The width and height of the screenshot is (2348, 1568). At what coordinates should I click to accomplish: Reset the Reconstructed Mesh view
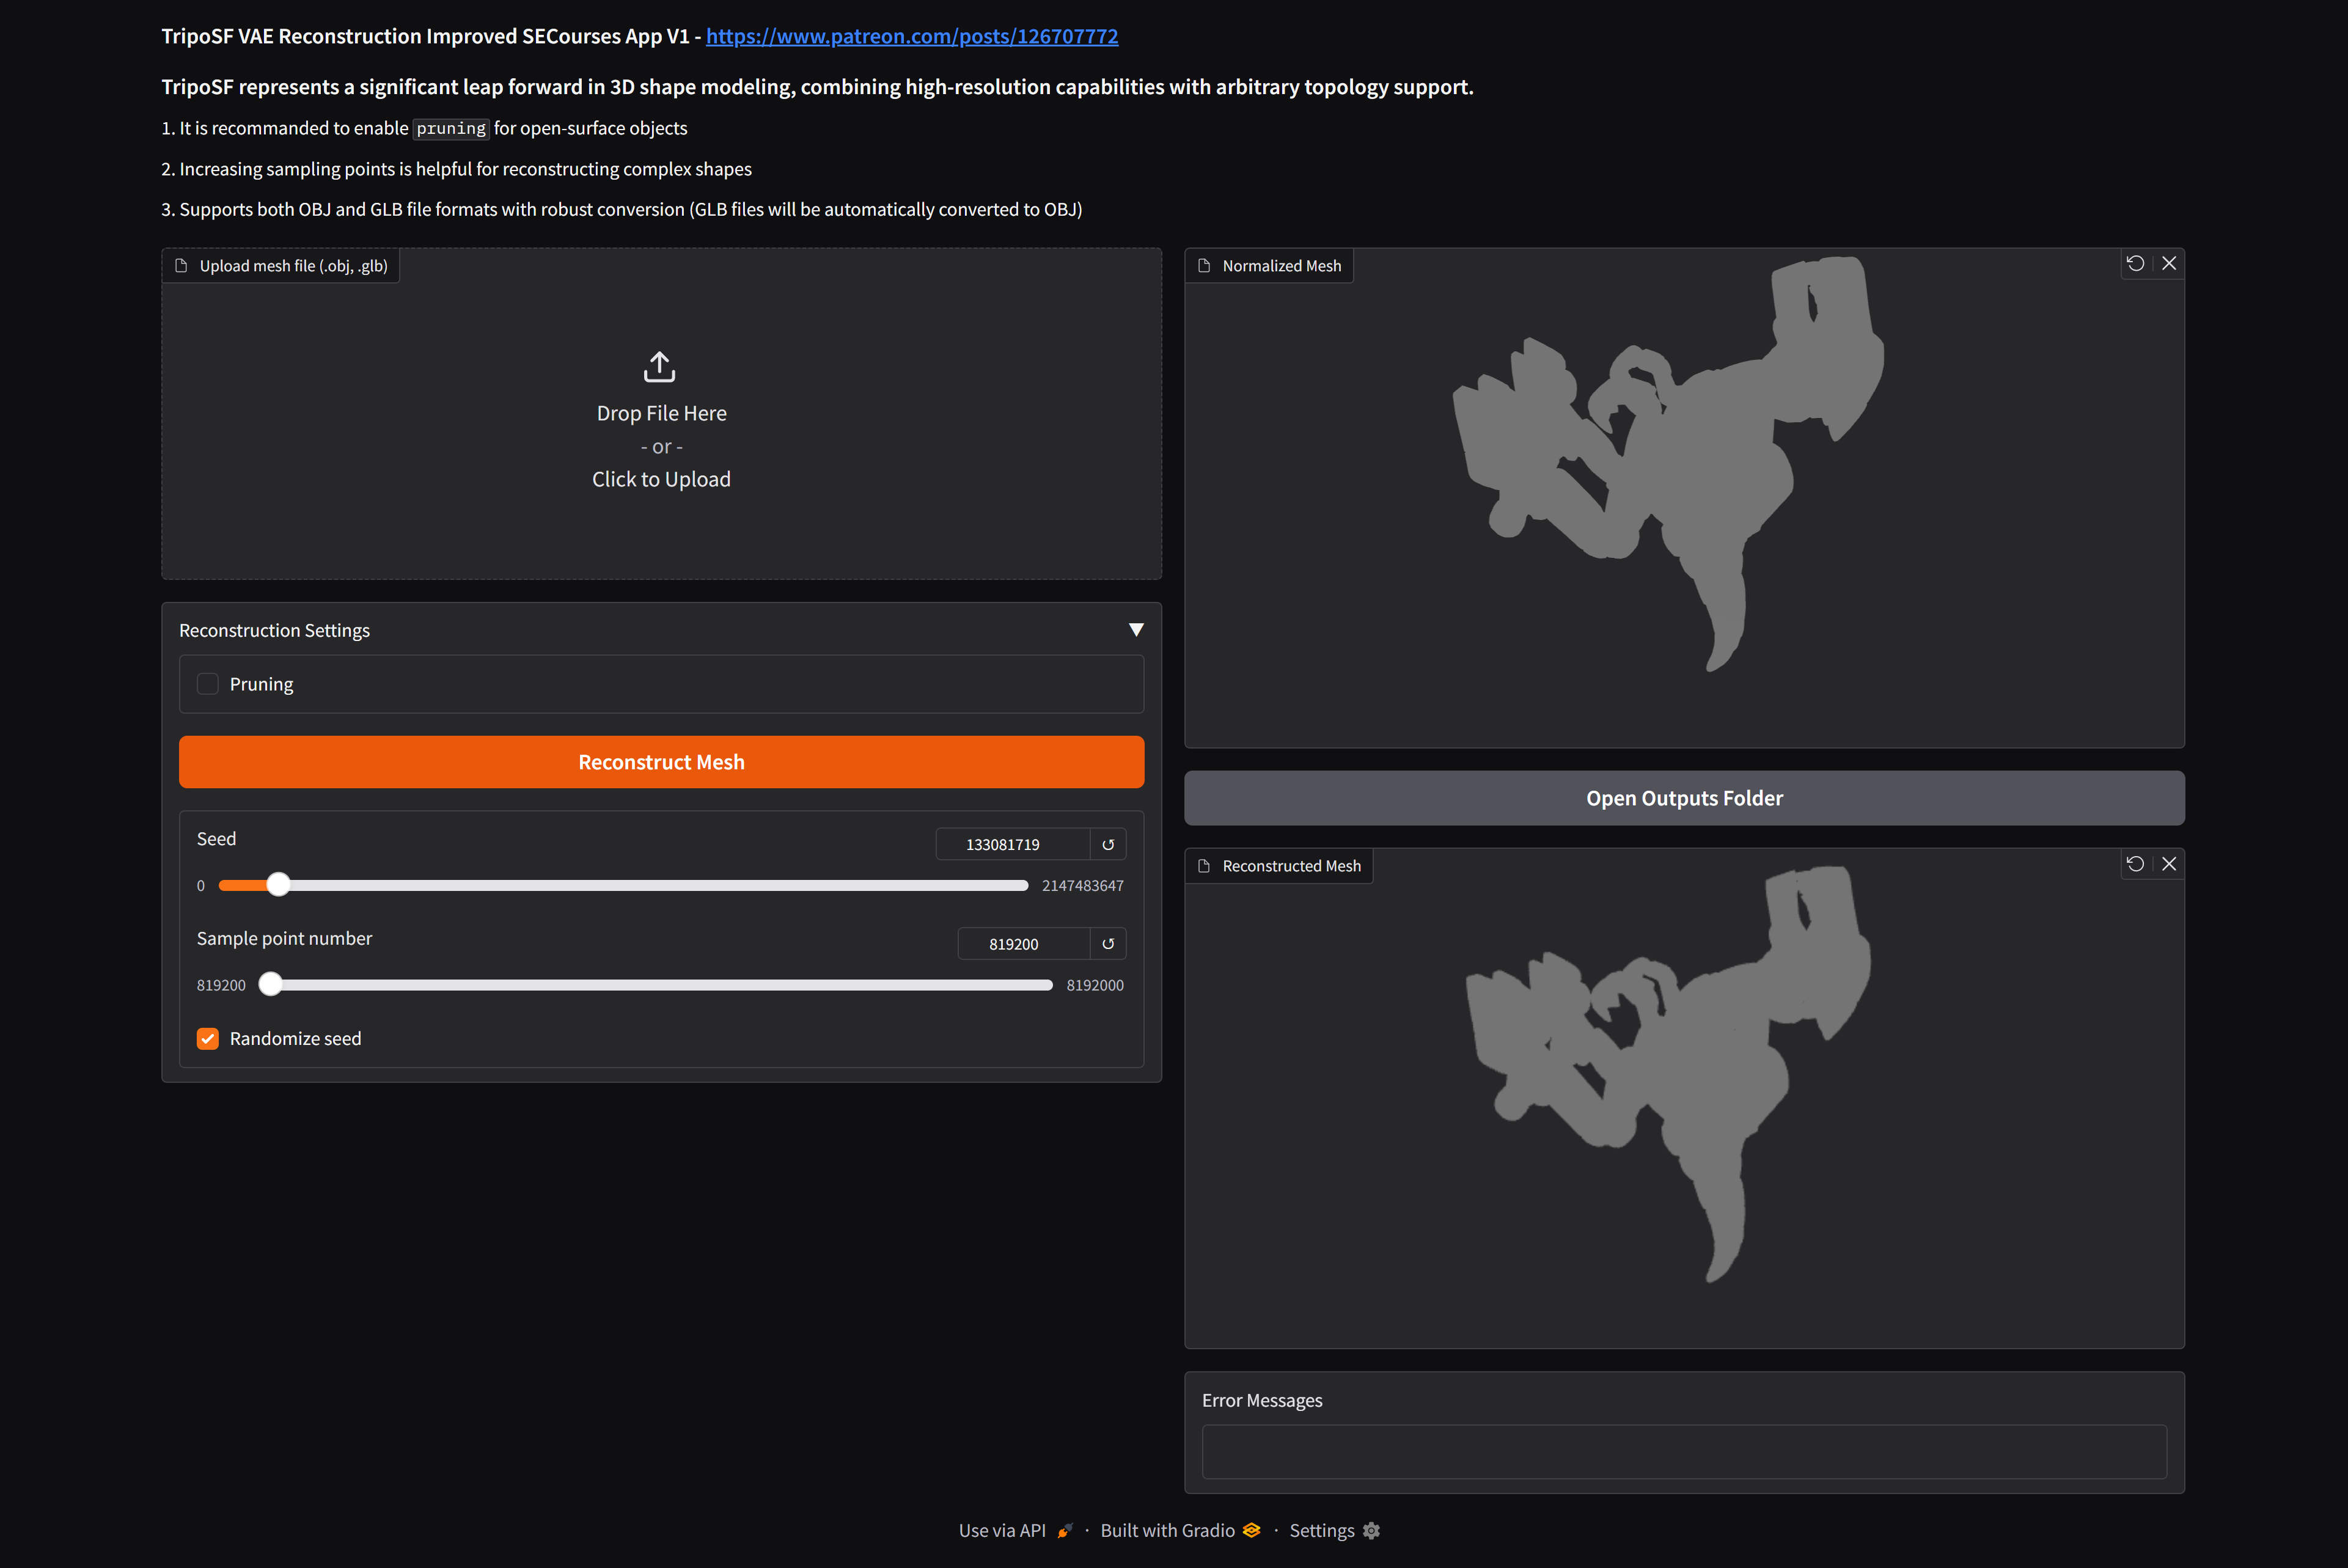coord(2135,863)
